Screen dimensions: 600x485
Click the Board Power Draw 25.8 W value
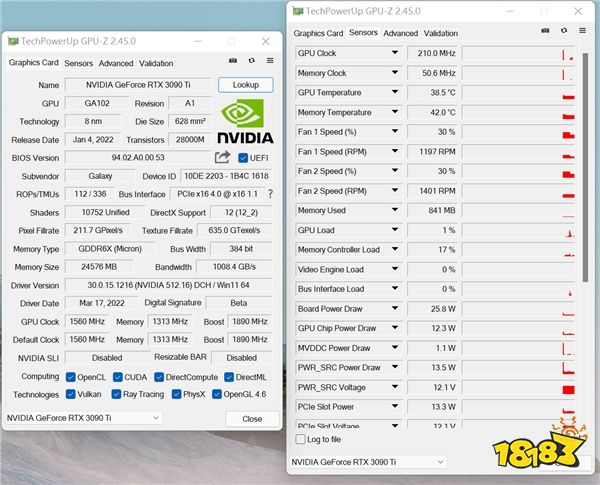pyautogui.click(x=432, y=309)
